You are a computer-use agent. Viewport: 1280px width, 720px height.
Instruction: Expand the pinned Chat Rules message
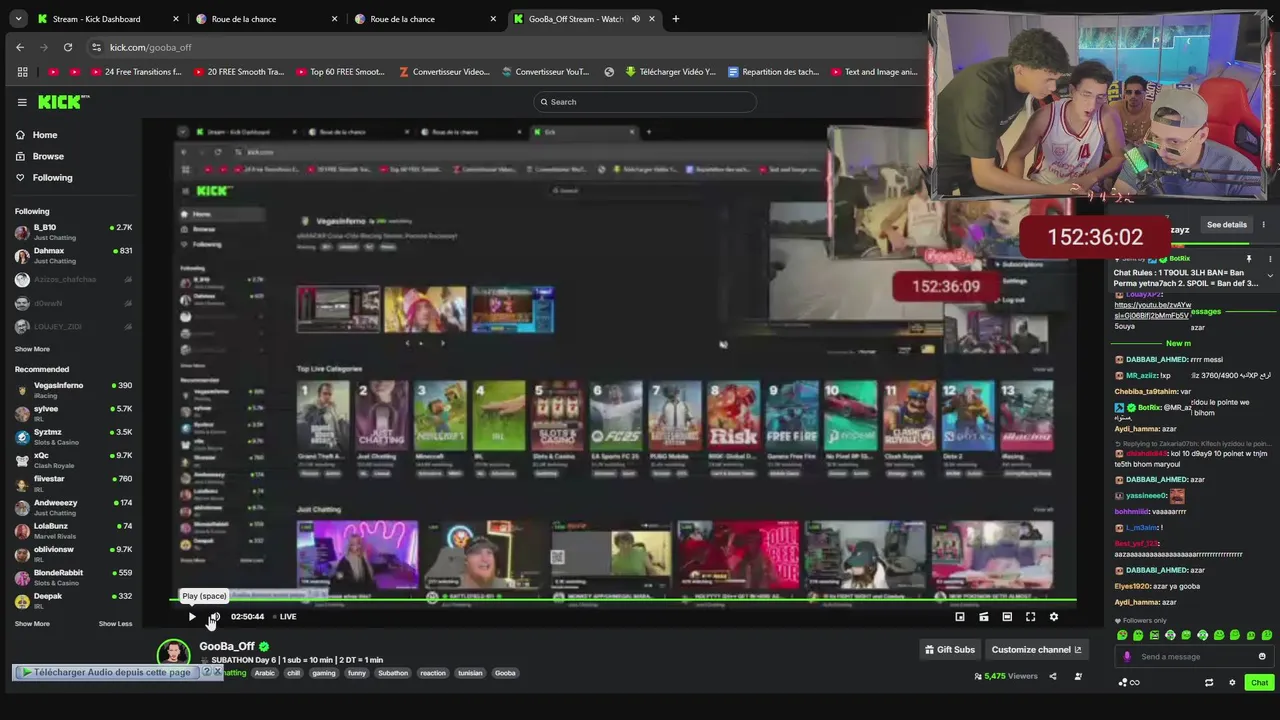pyautogui.click(x=1270, y=275)
